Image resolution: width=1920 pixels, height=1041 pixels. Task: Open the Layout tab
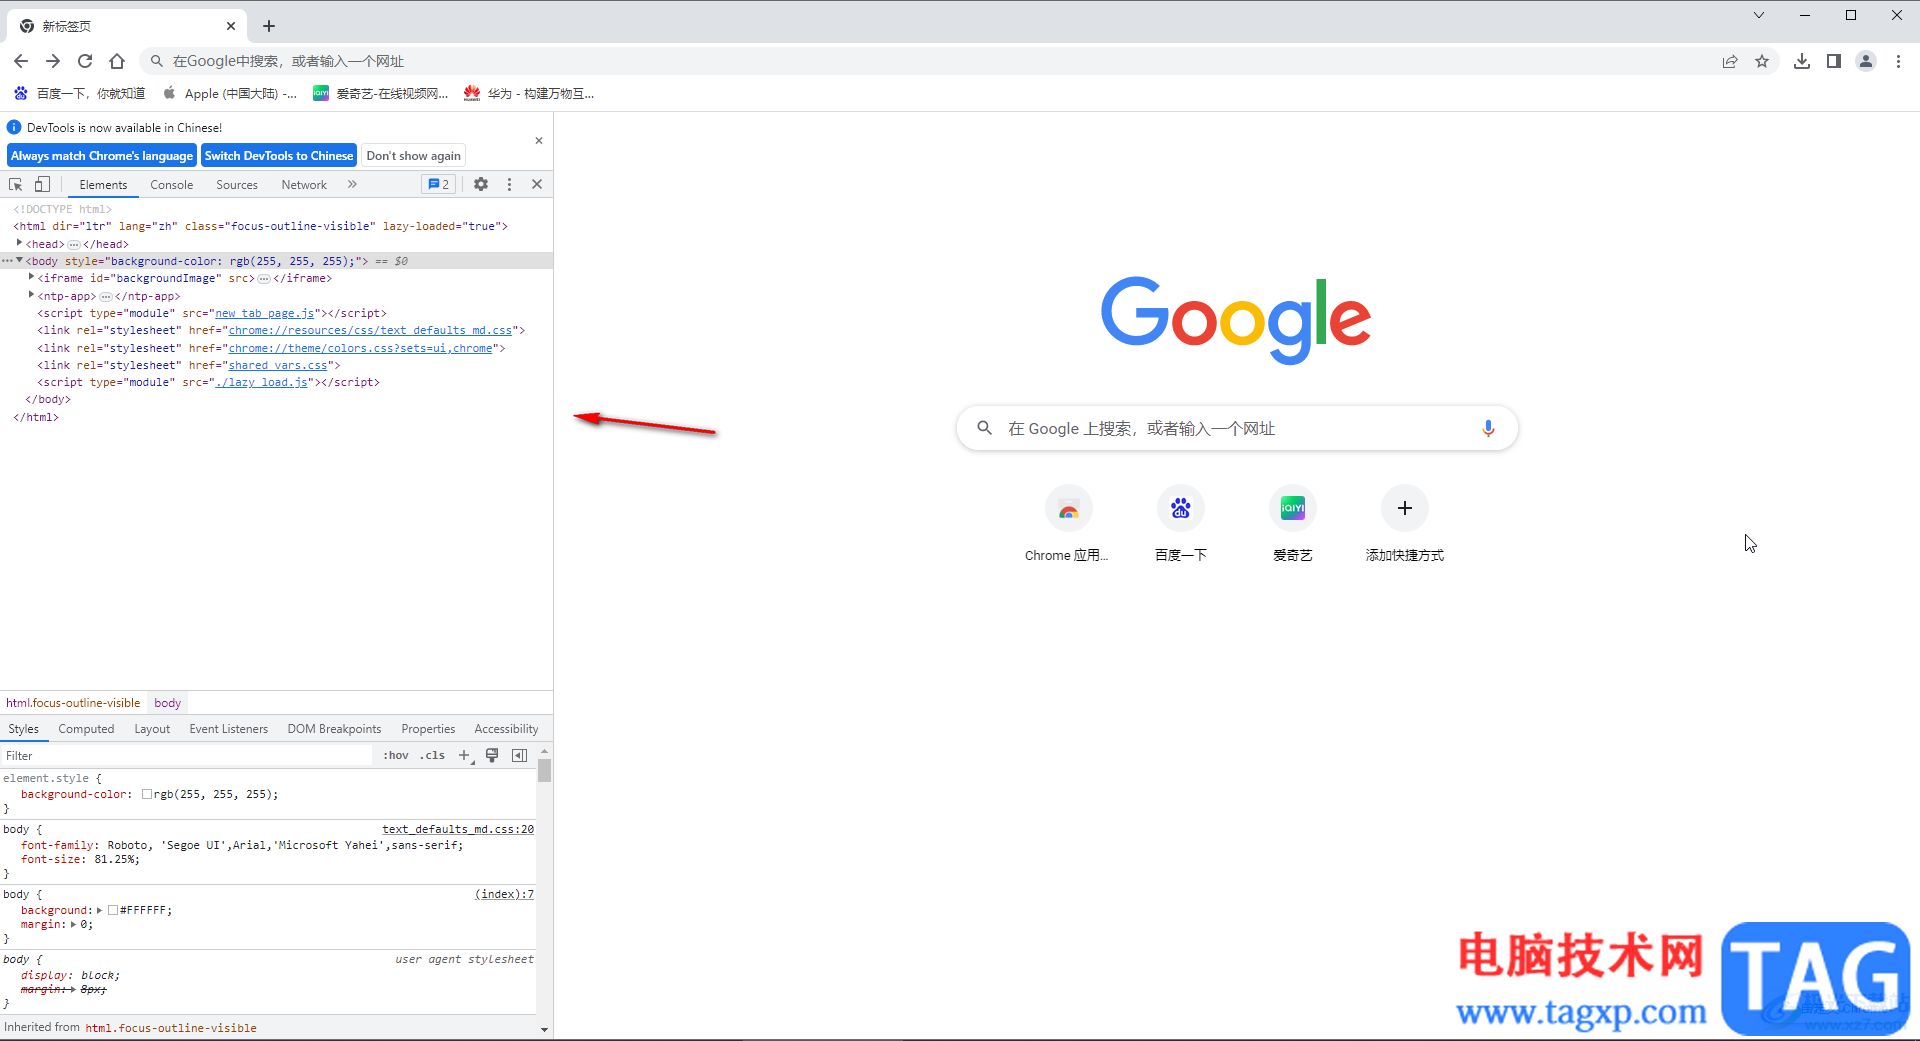click(152, 729)
